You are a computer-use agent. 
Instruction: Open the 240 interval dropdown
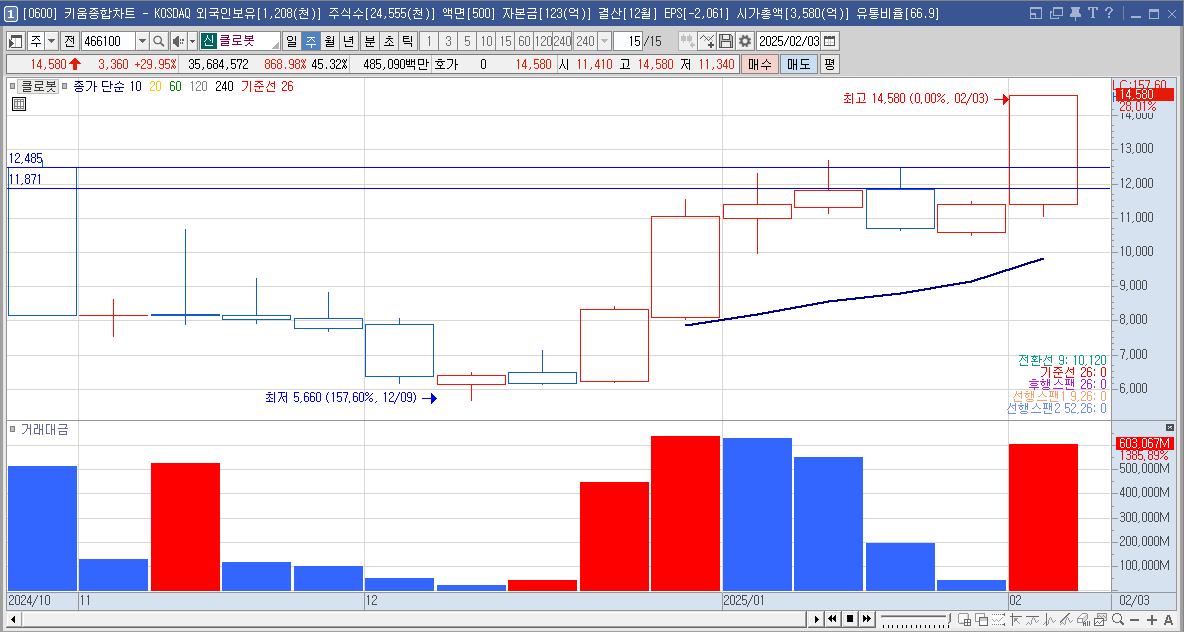click(x=604, y=41)
